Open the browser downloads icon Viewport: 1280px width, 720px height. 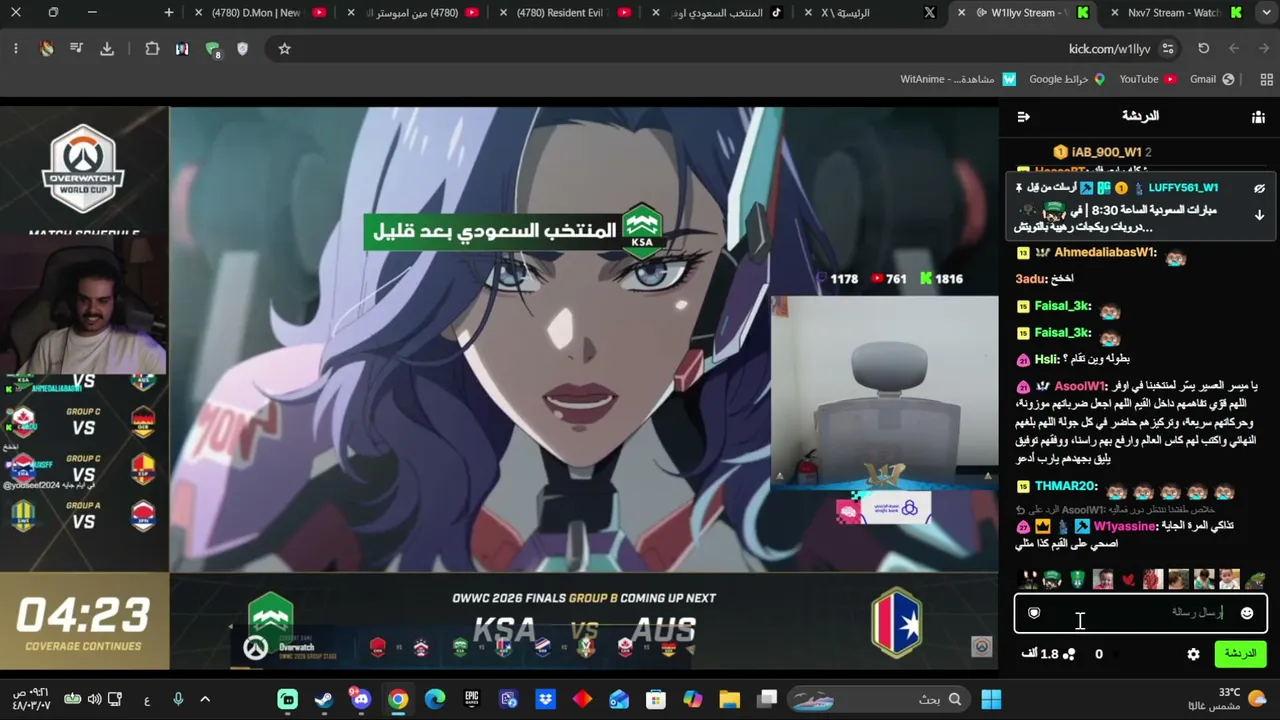(x=107, y=48)
